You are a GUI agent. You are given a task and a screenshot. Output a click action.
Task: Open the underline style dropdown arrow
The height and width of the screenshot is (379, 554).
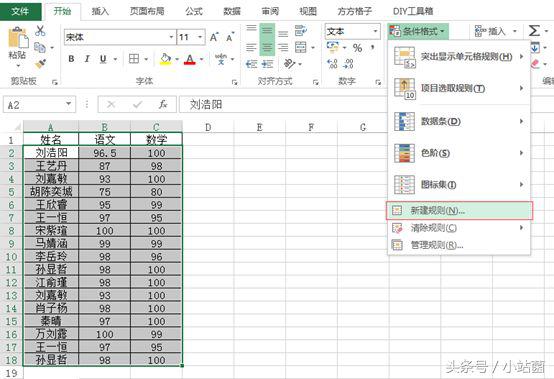(115, 59)
